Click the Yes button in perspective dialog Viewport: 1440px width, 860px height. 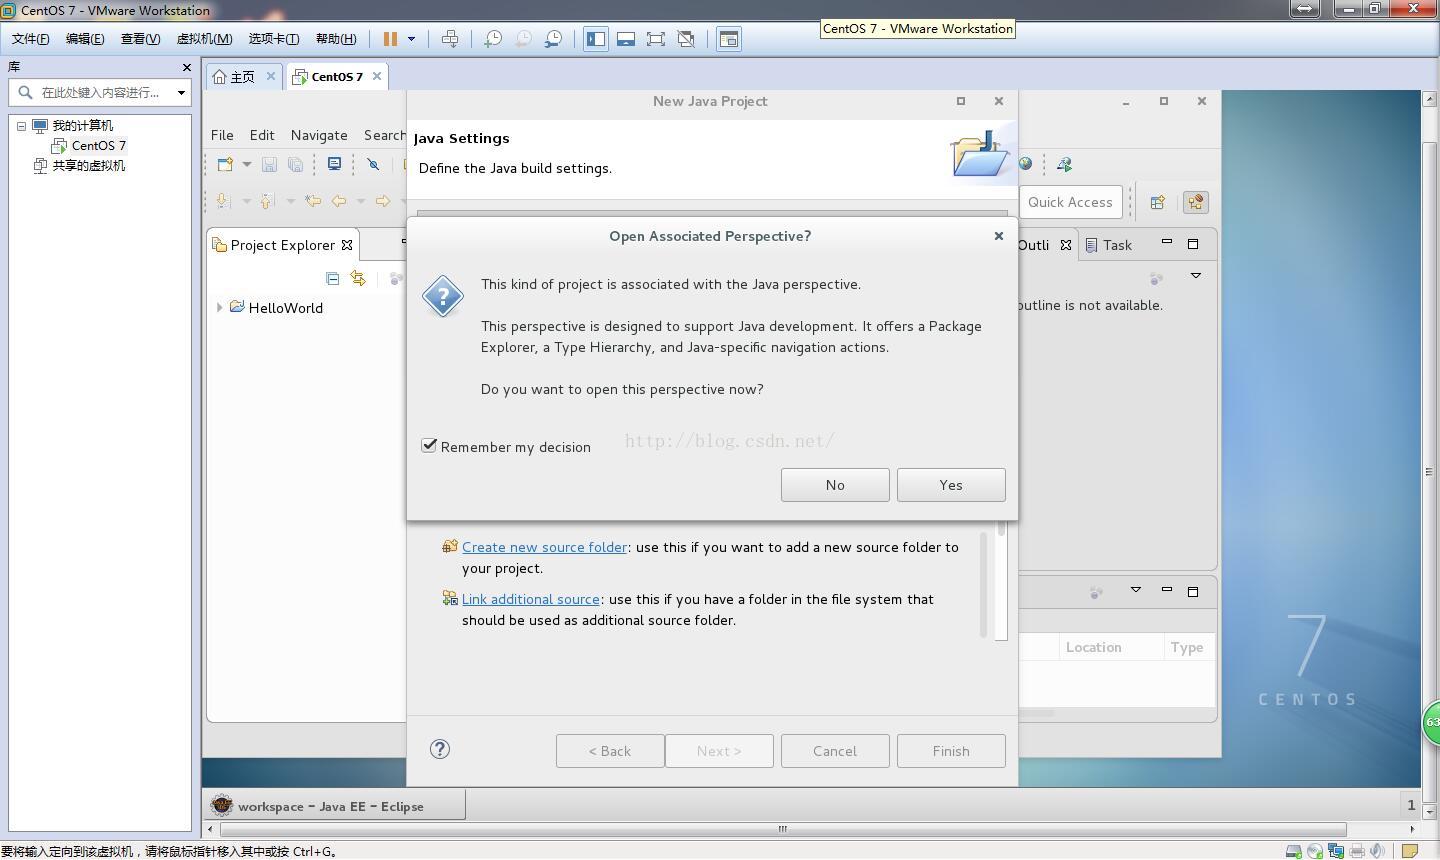click(951, 485)
